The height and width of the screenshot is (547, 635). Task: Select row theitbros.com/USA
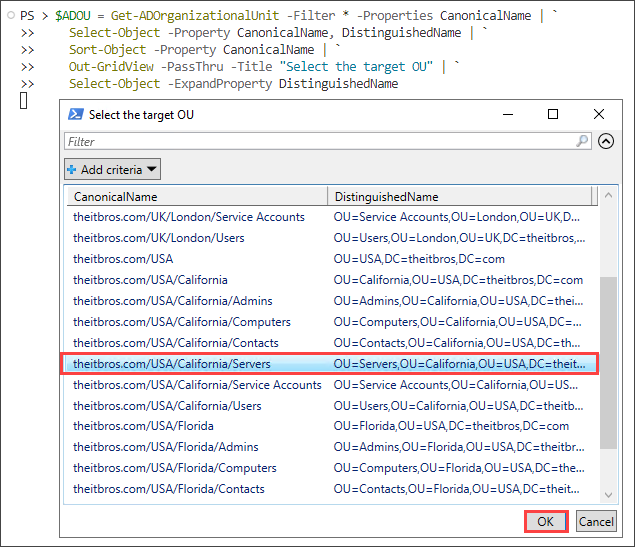pyautogui.click(x=332, y=259)
